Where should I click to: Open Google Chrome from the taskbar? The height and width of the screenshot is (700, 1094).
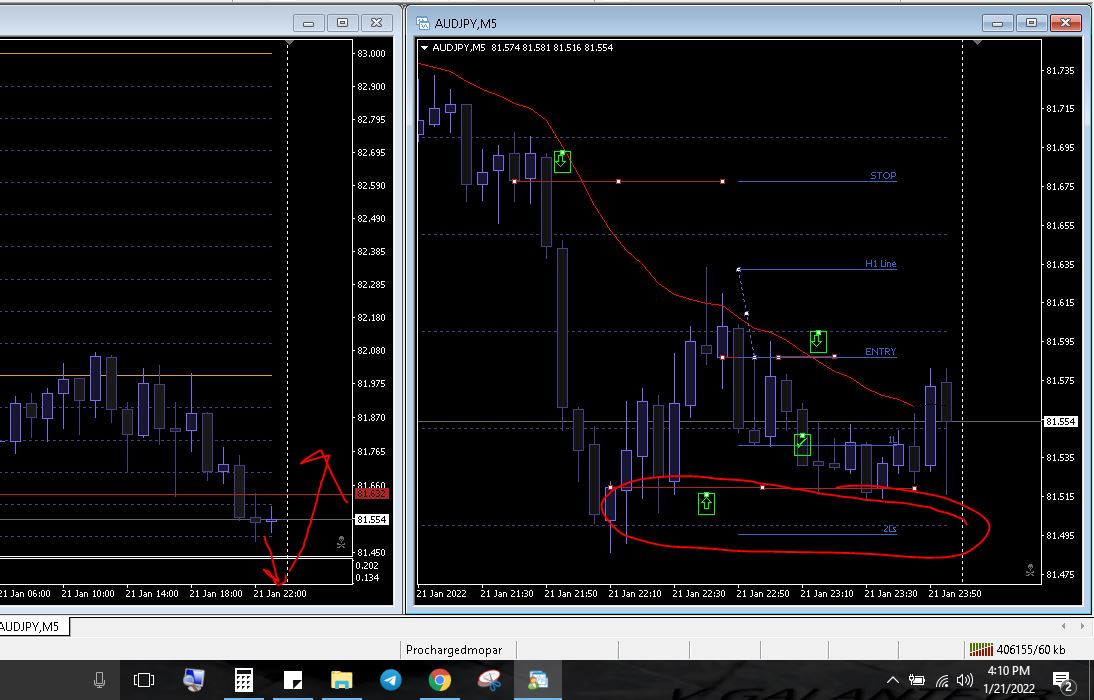pyautogui.click(x=440, y=680)
